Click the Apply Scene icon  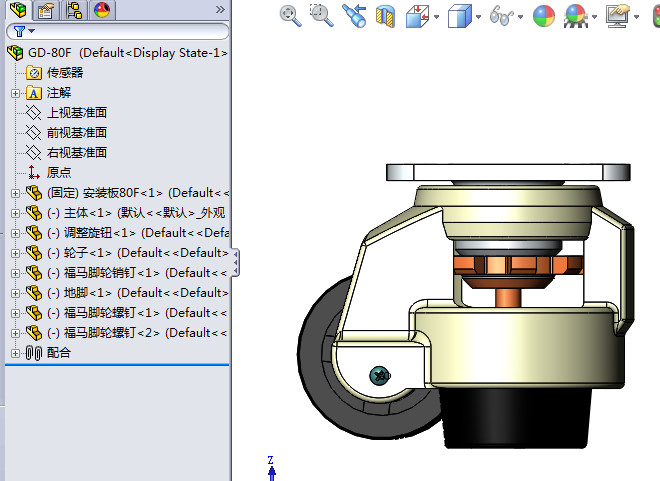click(x=576, y=16)
